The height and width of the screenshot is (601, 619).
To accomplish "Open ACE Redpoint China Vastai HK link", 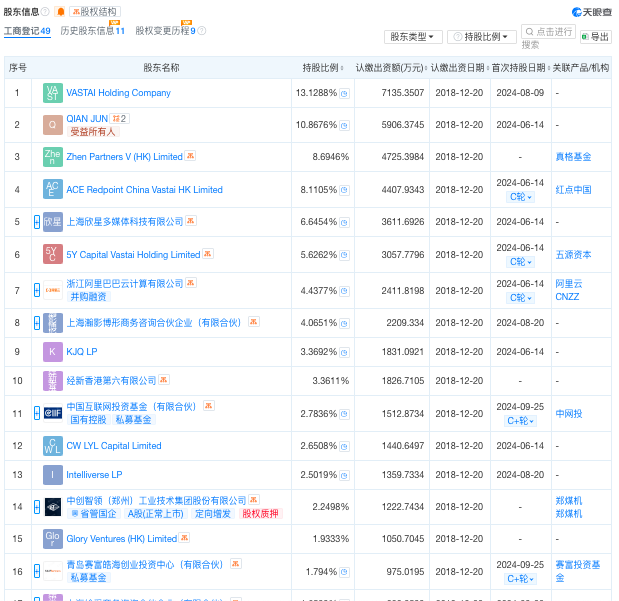I will [x=144, y=190].
